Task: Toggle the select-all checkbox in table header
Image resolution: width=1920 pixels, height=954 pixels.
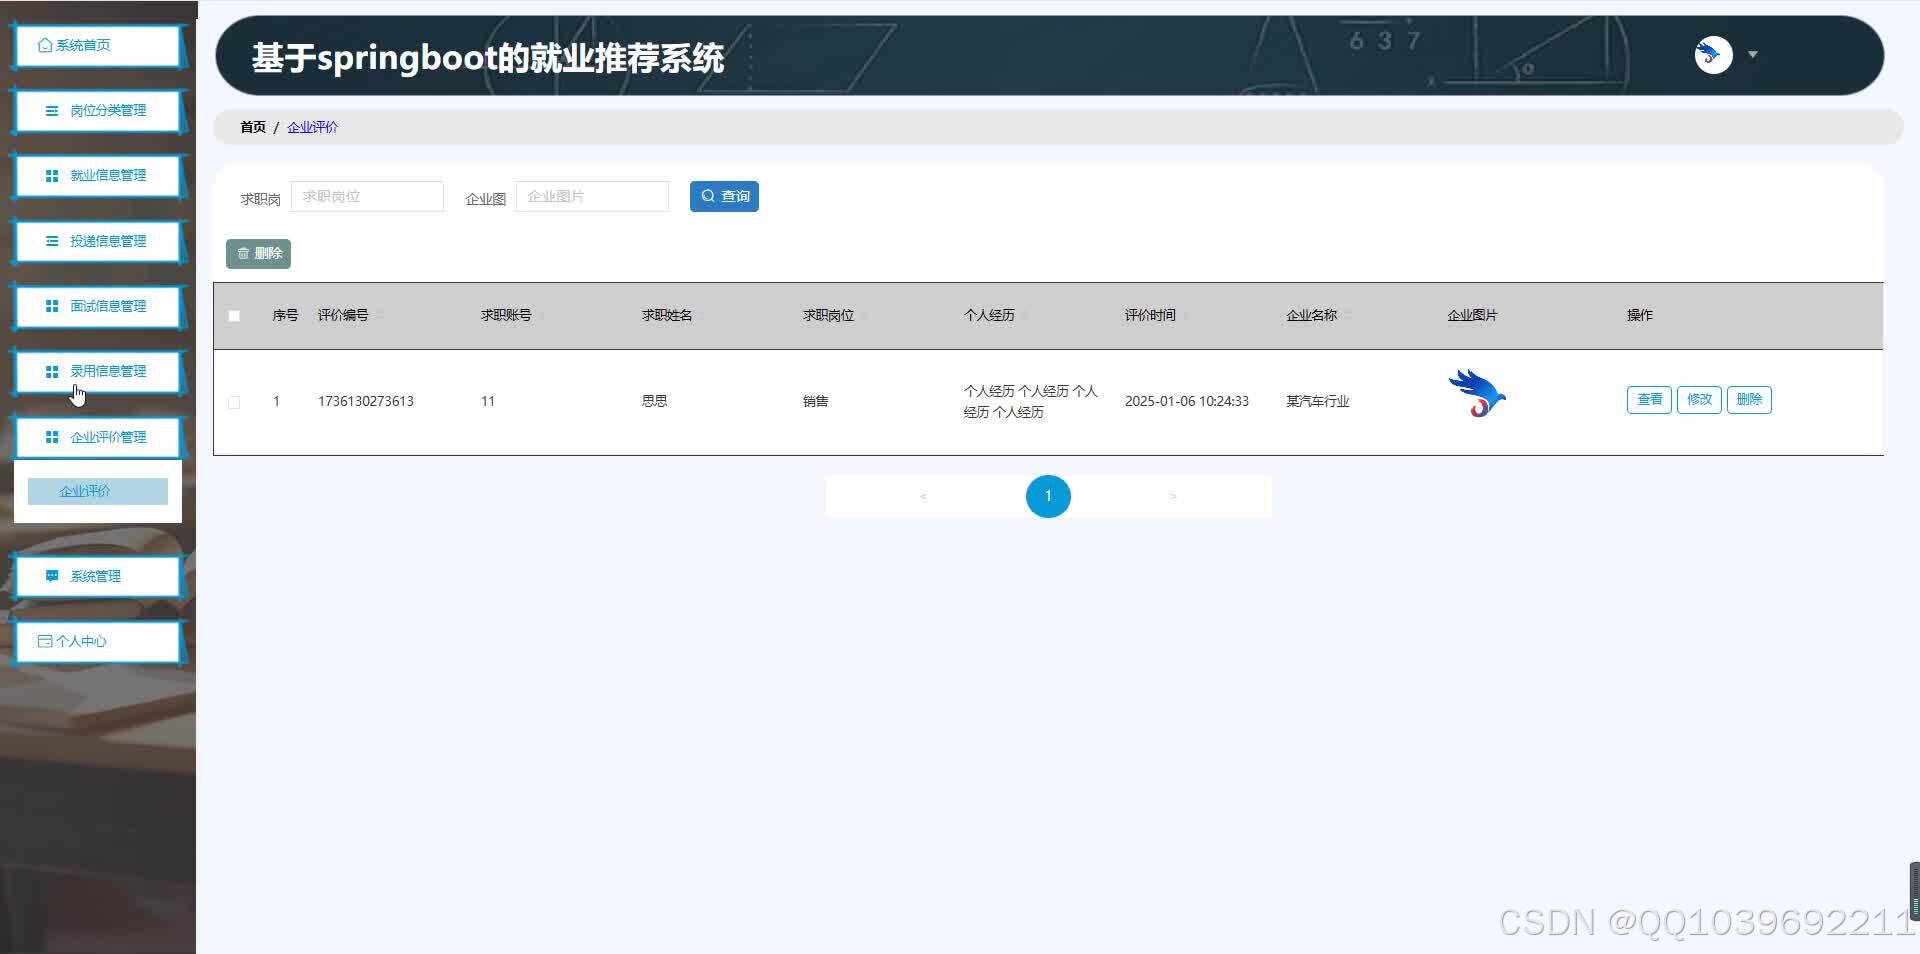Action: (x=234, y=315)
